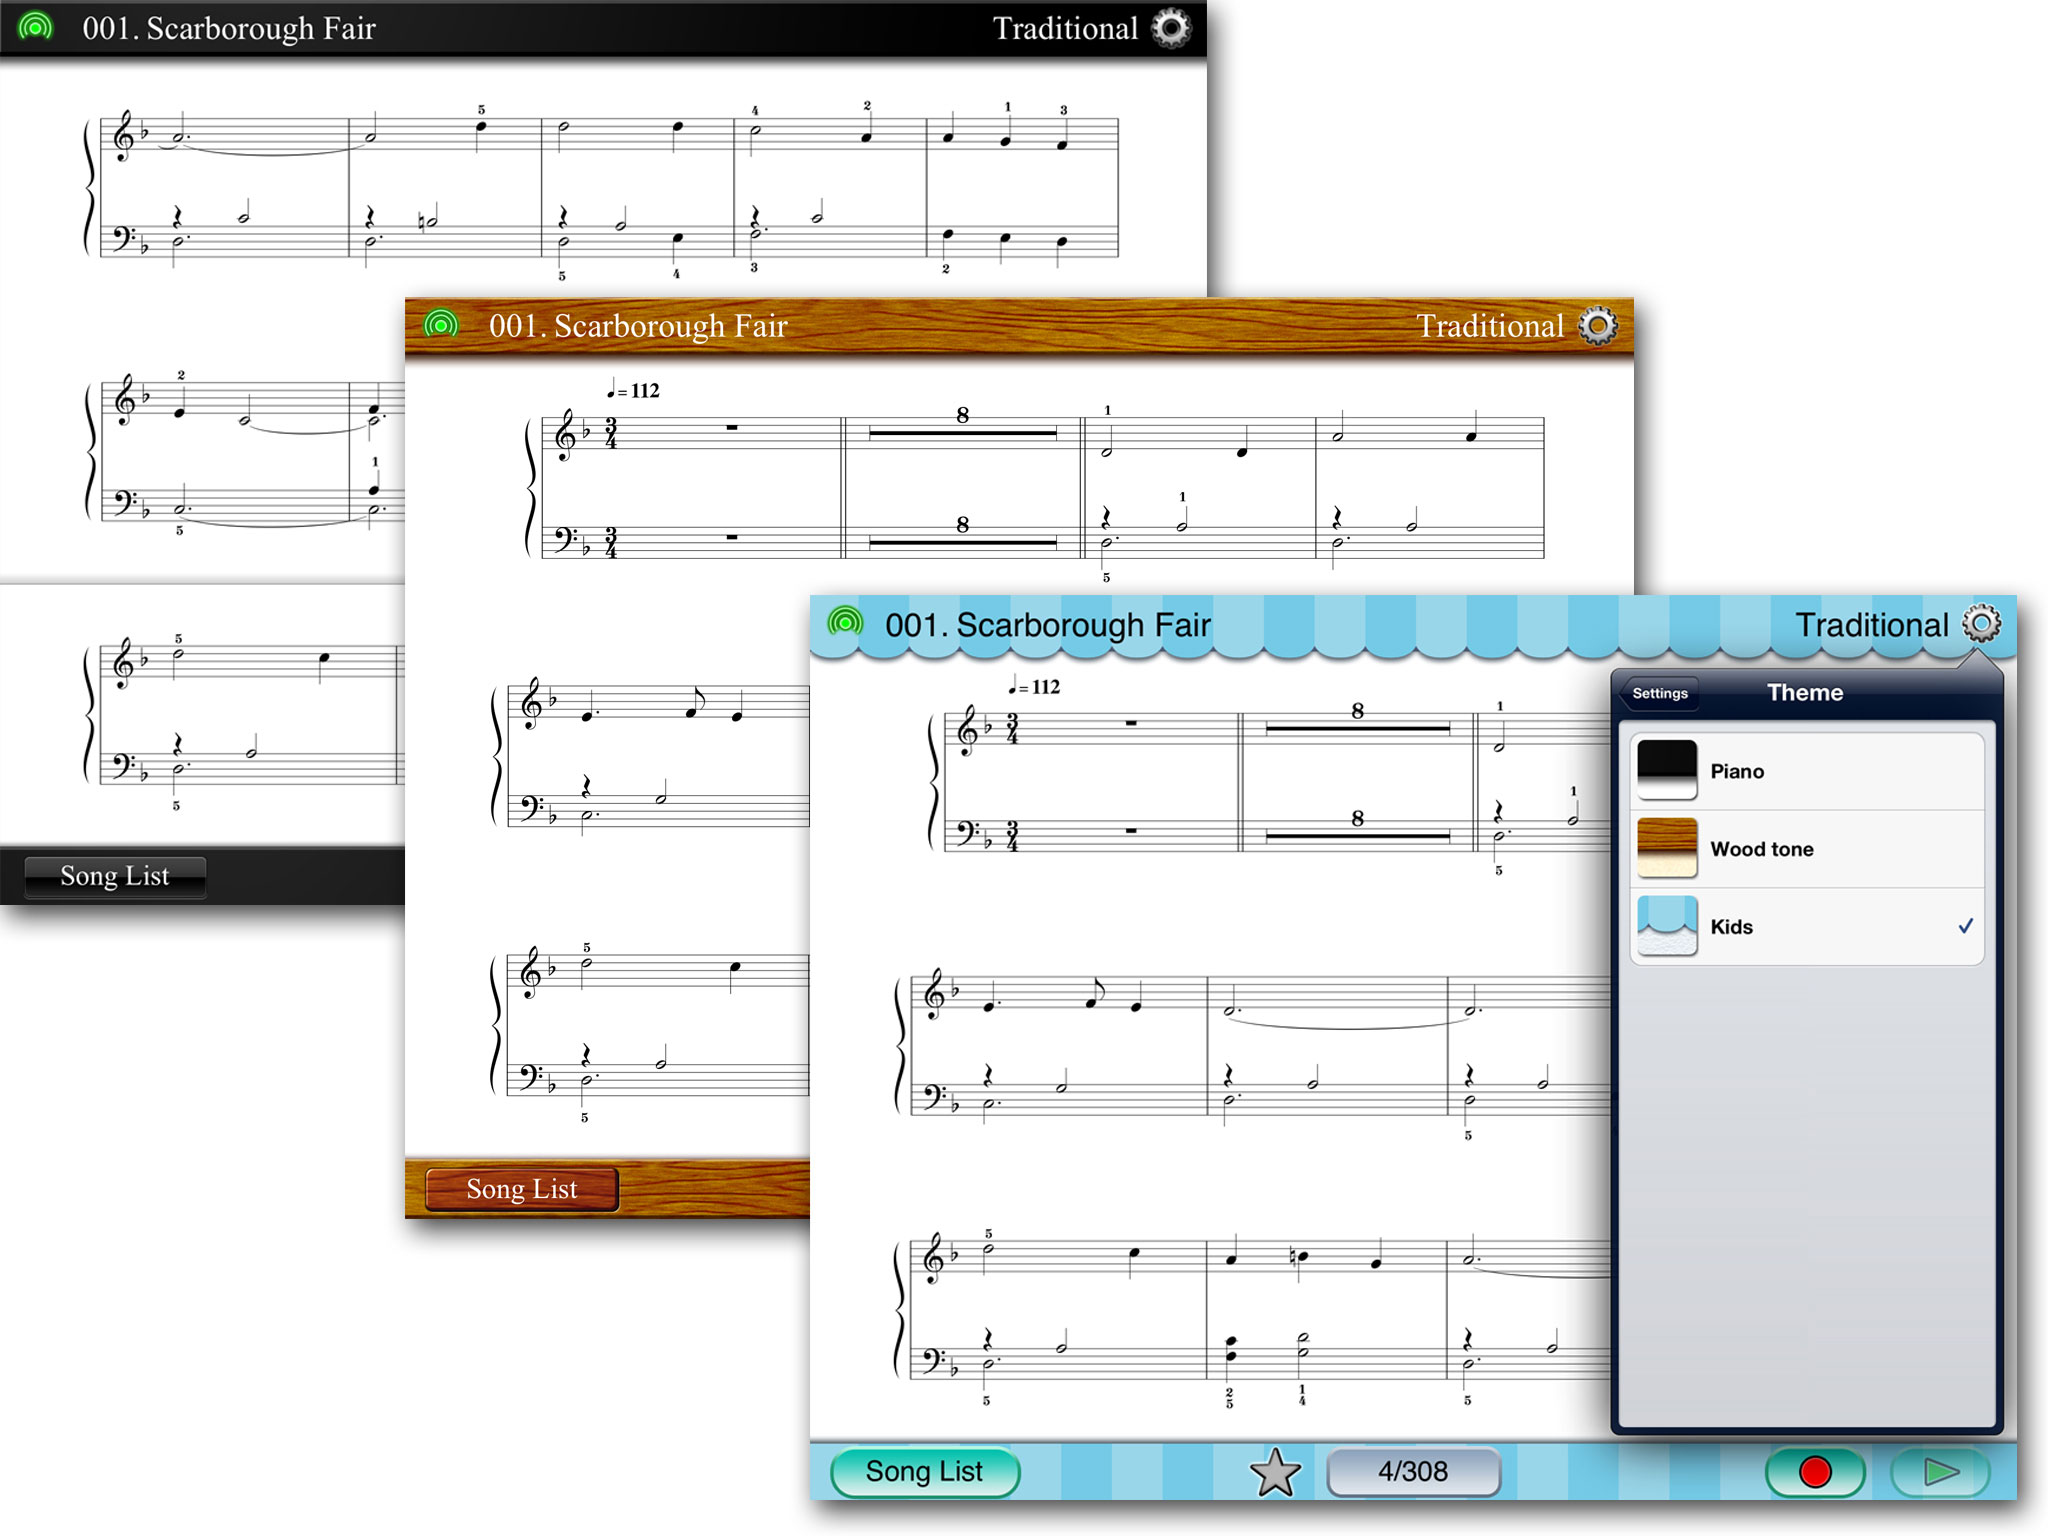The image size is (2048, 1536).
Task: Click the Kids theme blue swatch thumbnail
Action: [1666, 926]
